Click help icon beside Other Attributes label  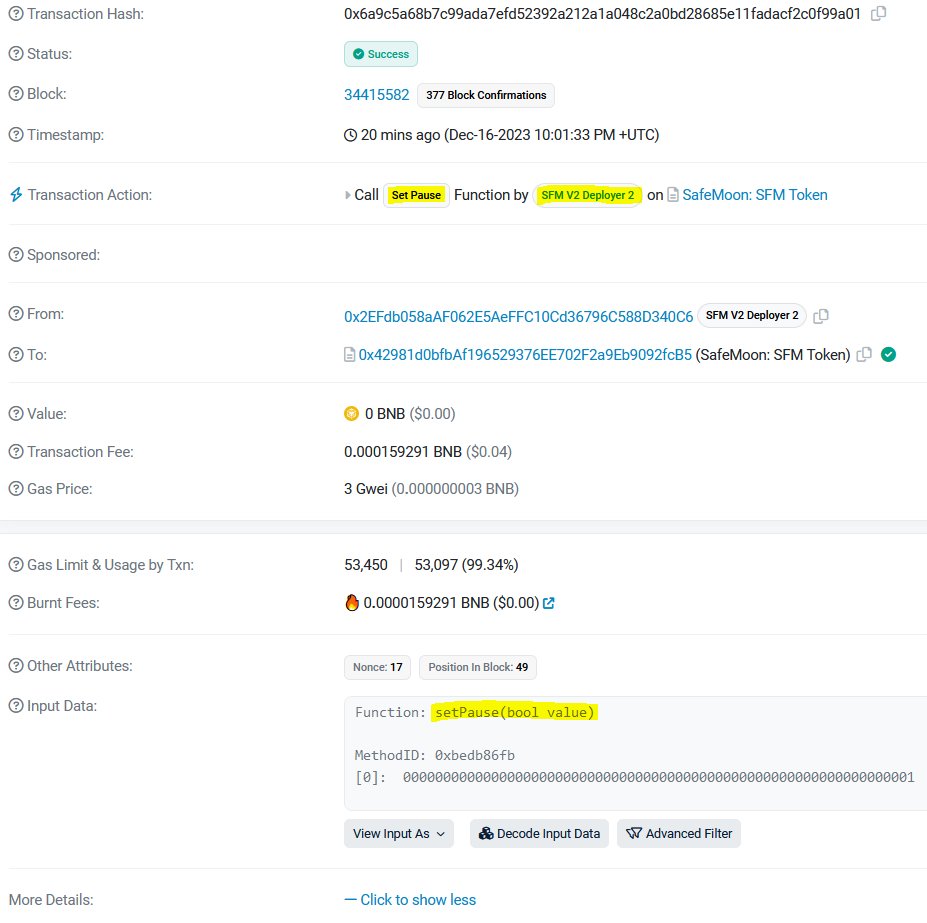(16, 666)
